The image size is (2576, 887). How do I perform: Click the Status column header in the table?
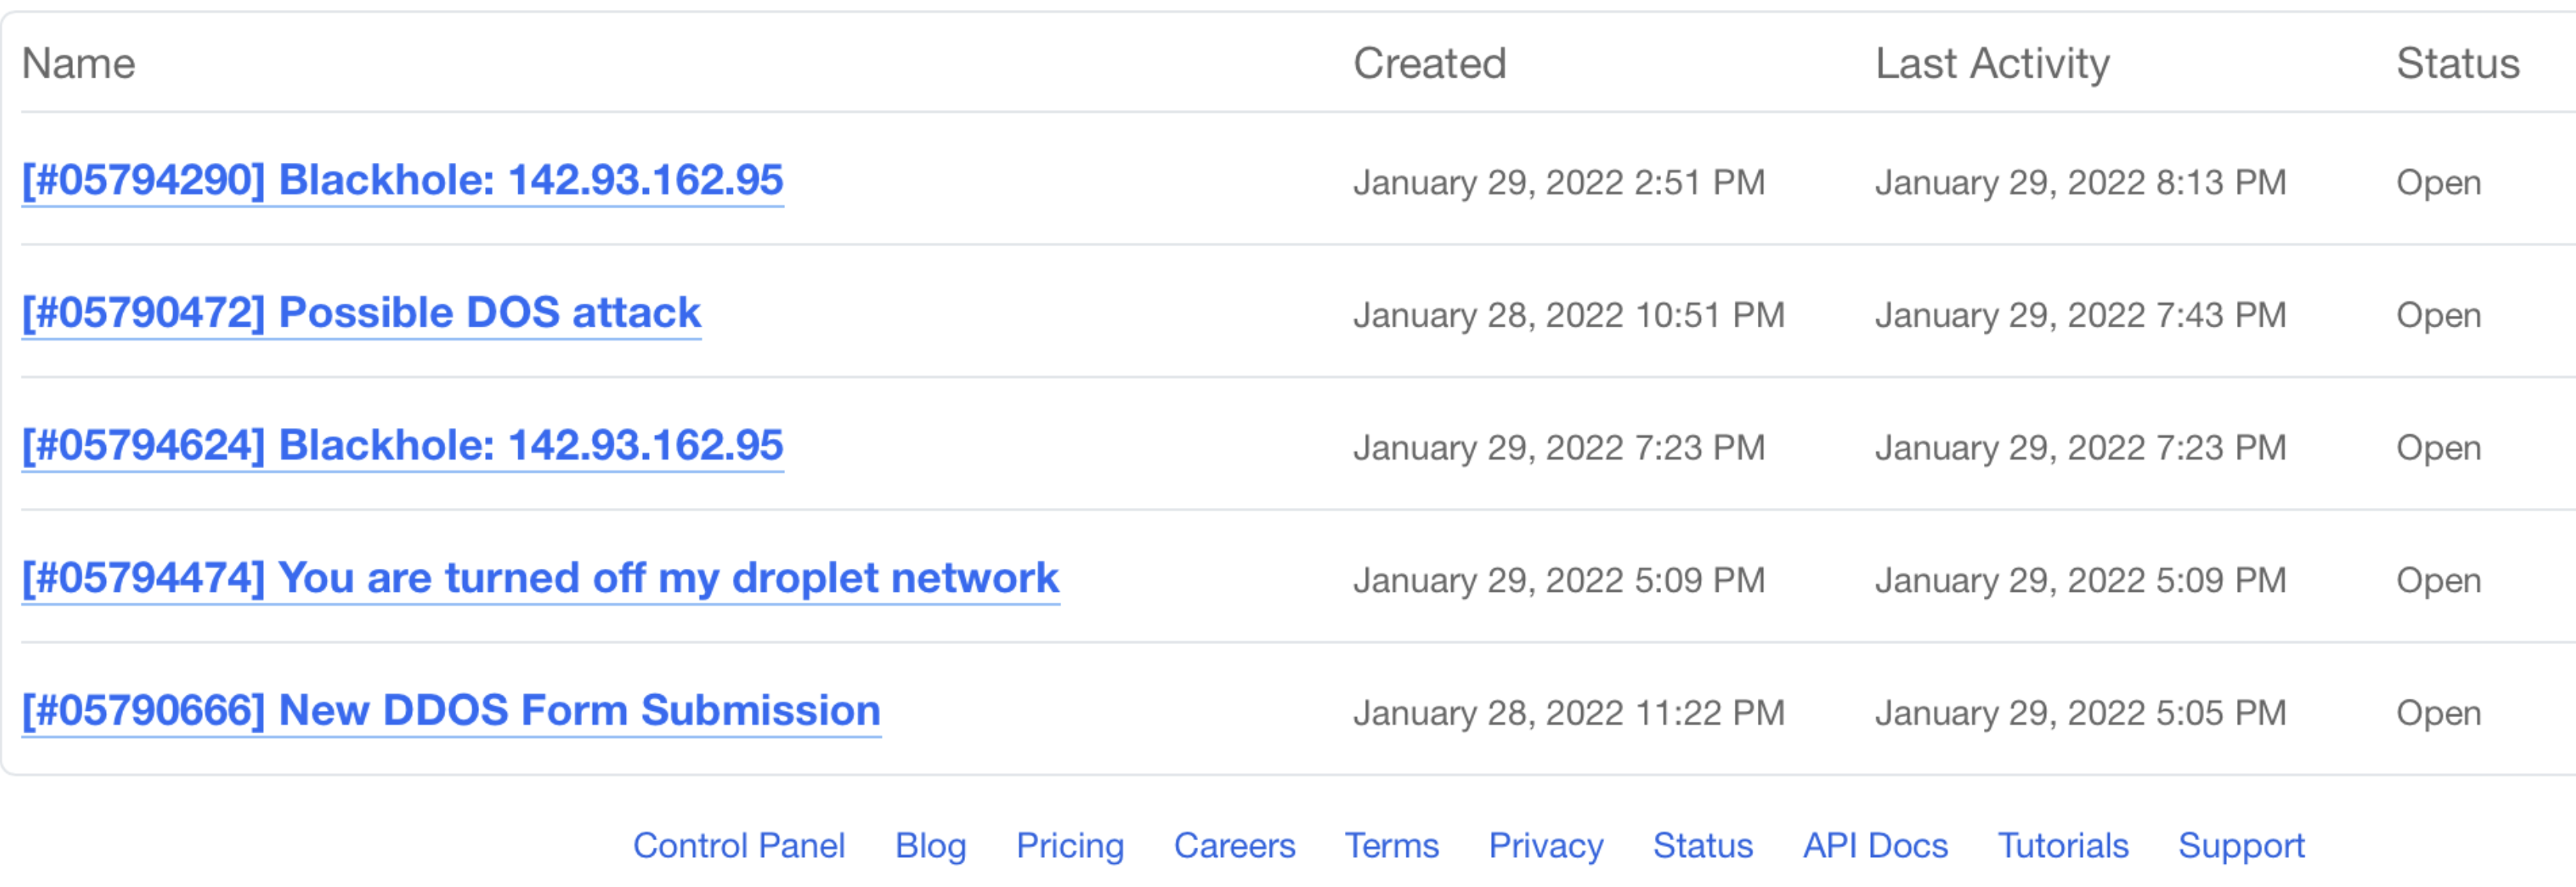2457,64
